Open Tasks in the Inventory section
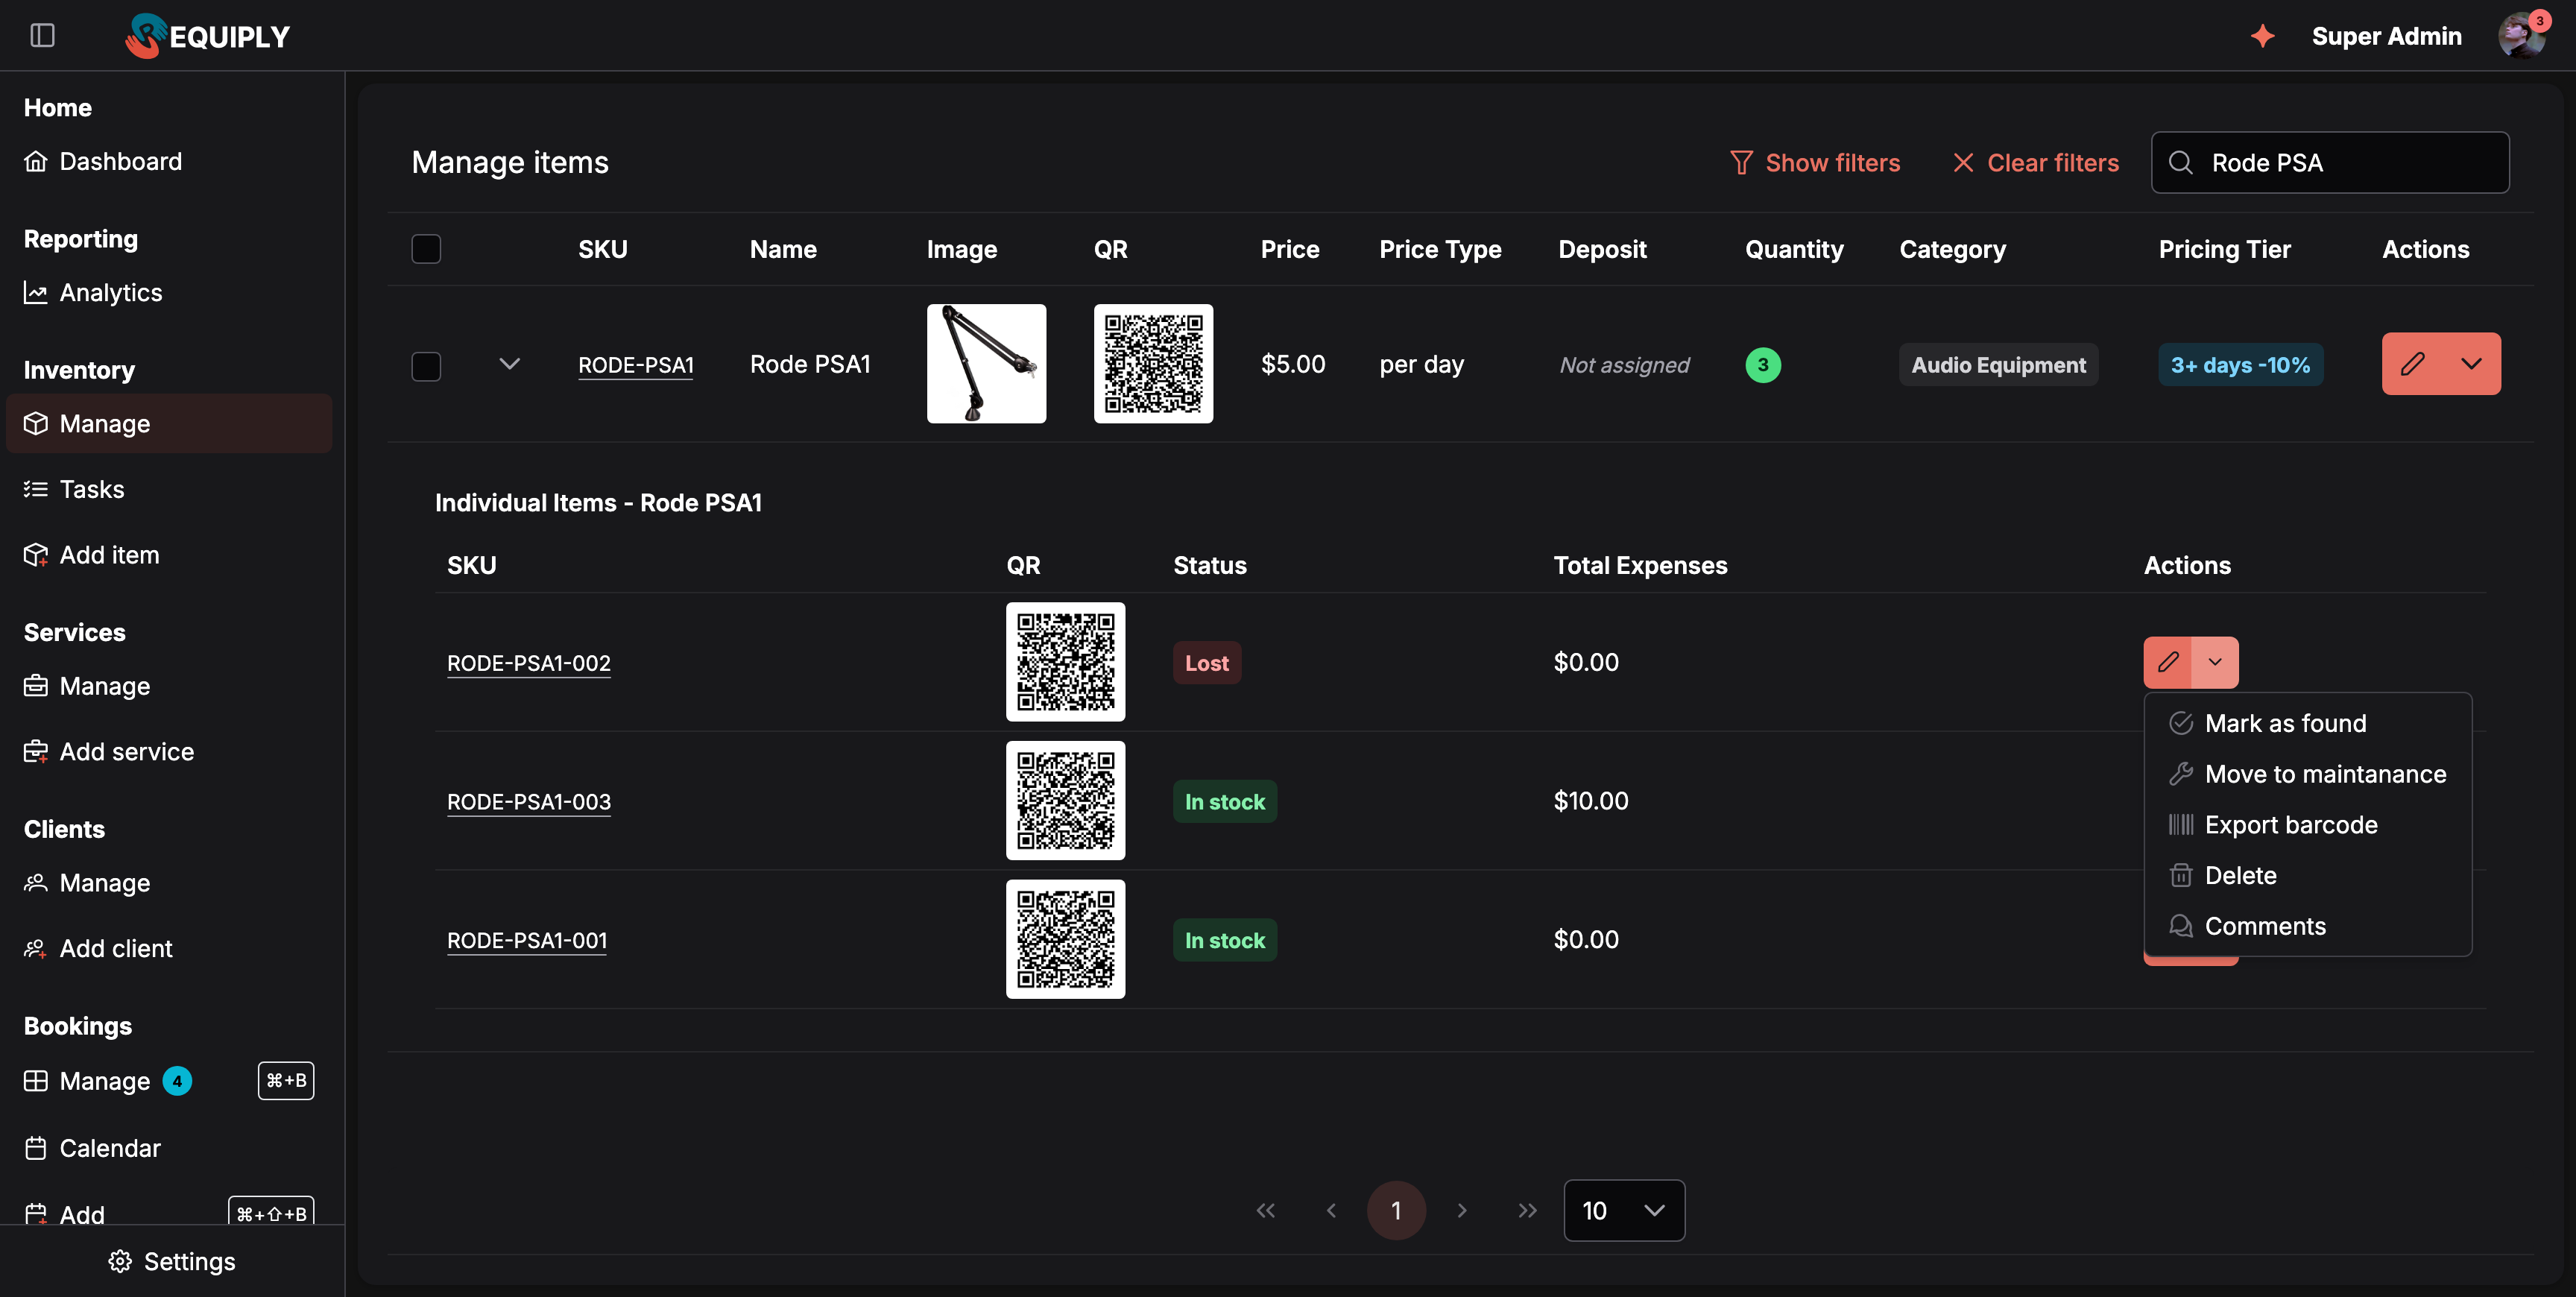Image resolution: width=2576 pixels, height=1297 pixels. 74,489
